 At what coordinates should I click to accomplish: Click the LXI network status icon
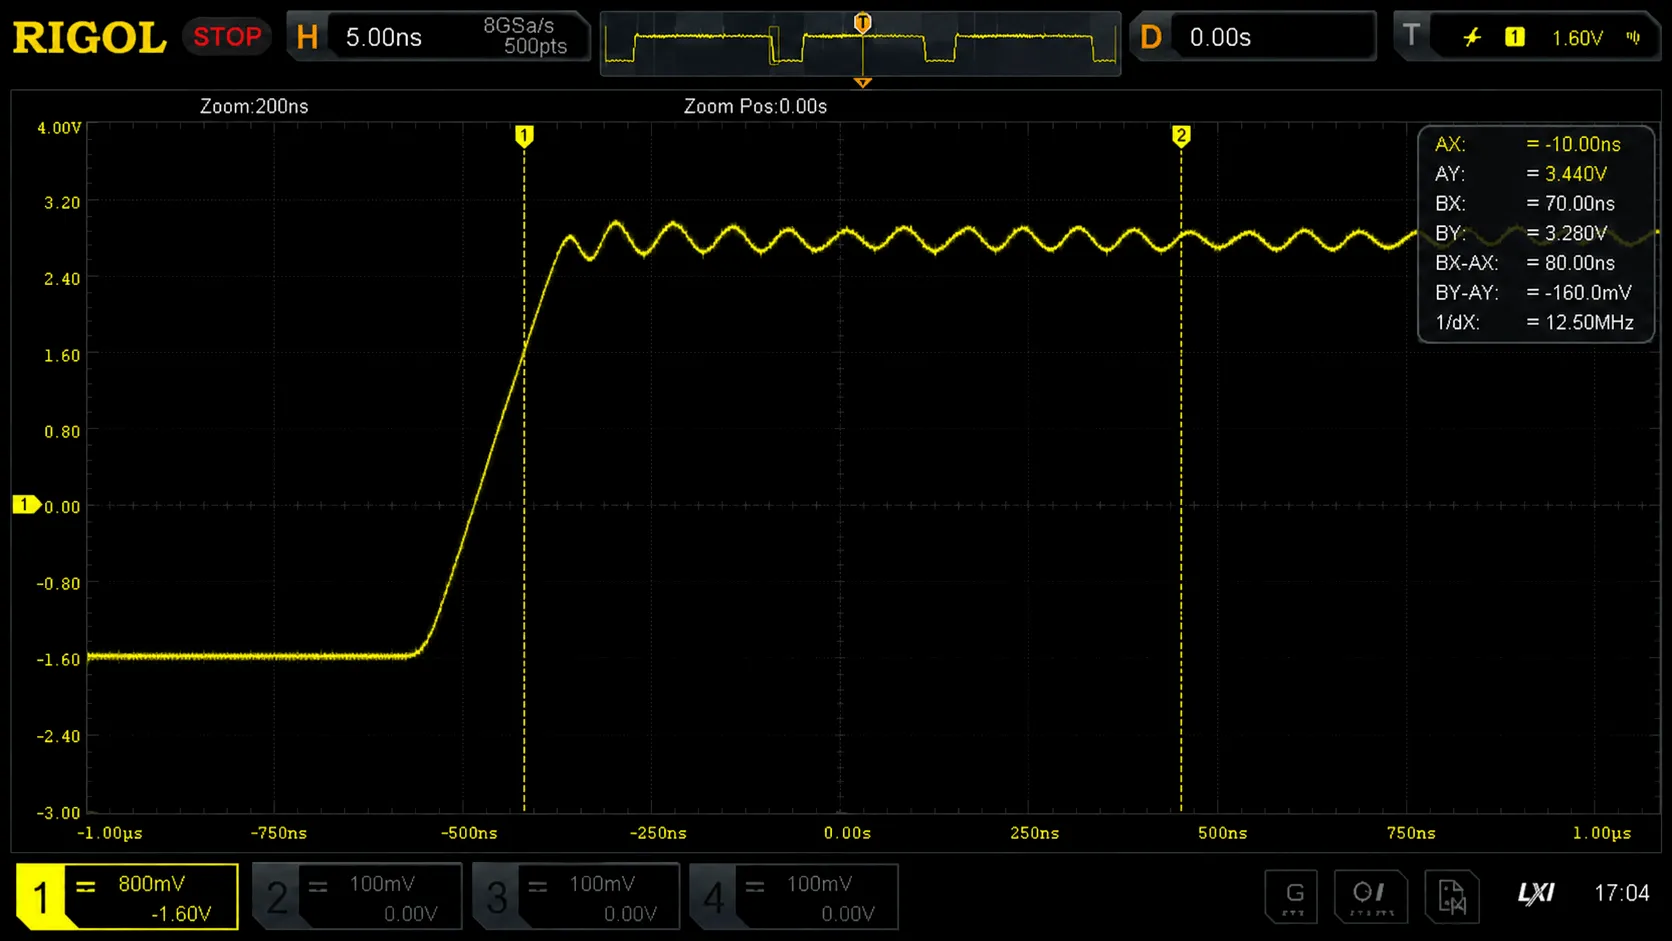[x=1536, y=893]
